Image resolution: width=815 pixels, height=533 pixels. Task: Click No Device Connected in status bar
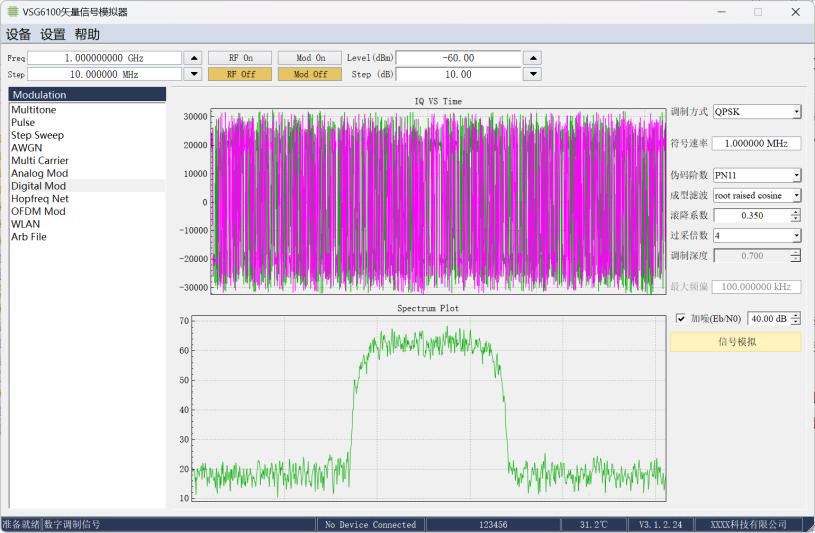(371, 525)
